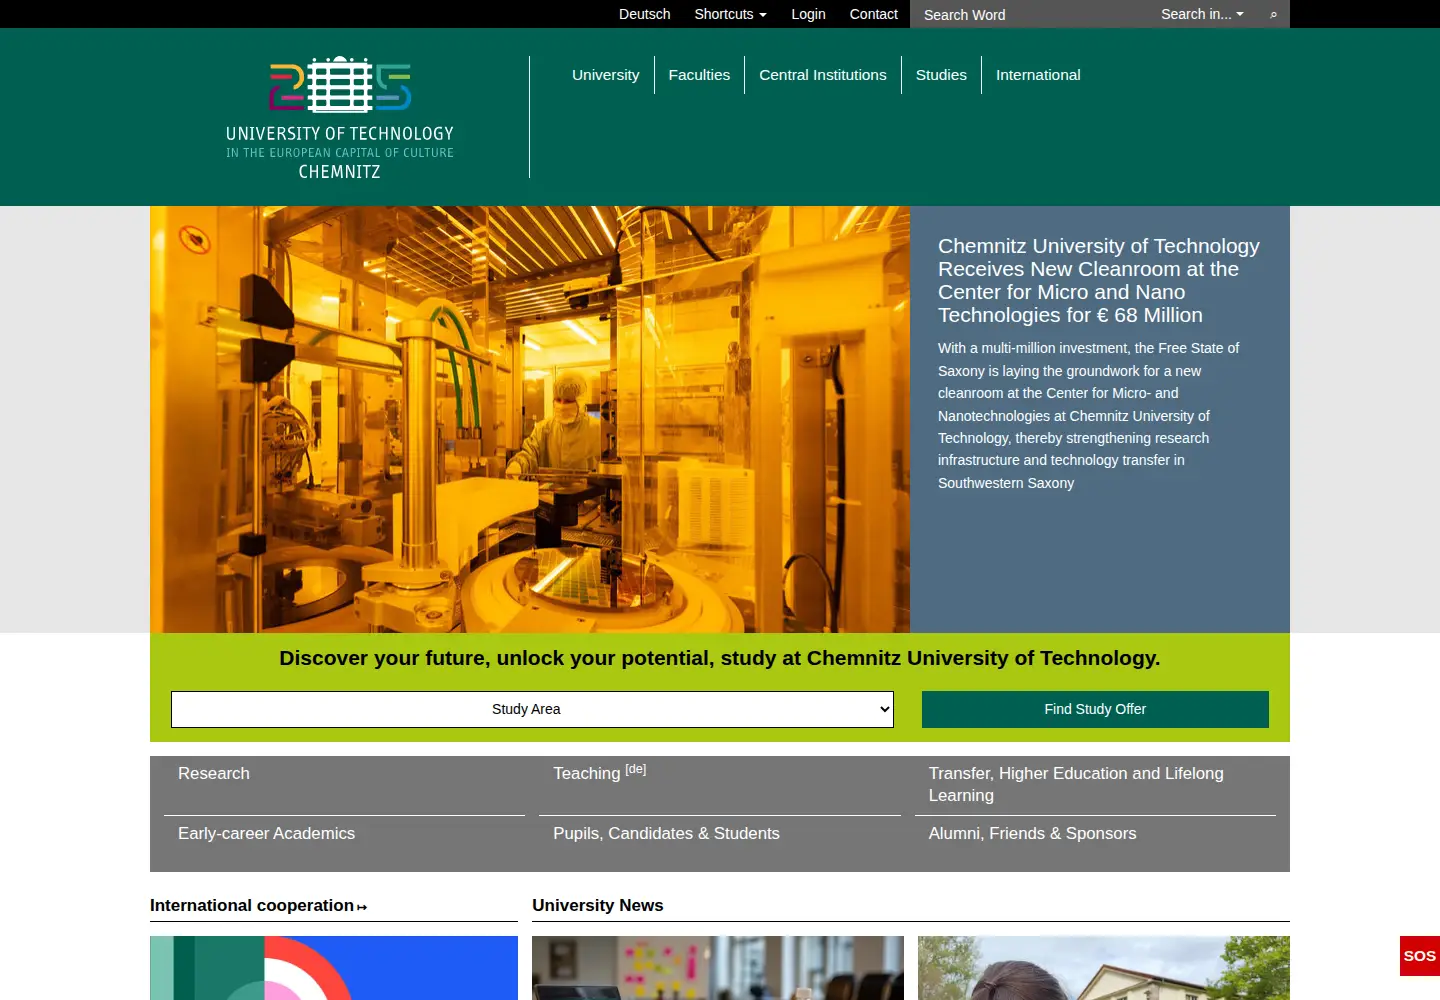The image size is (1440, 1000).
Task: Open the University News thumbnail showing a building
Action: 1104,968
